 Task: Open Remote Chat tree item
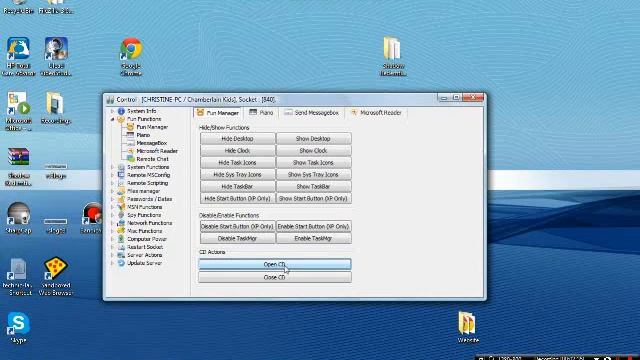pyautogui.click(x=152, y=159)
